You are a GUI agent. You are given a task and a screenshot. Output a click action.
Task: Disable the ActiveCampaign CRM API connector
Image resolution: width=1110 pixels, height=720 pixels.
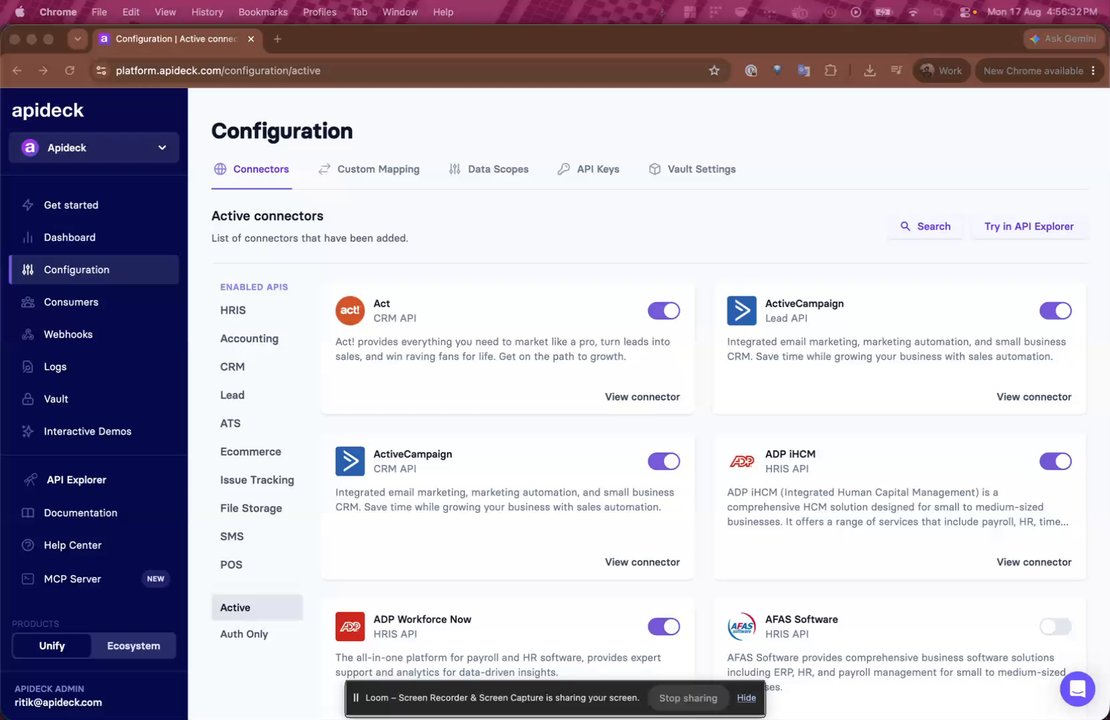[x=663, y=462]
